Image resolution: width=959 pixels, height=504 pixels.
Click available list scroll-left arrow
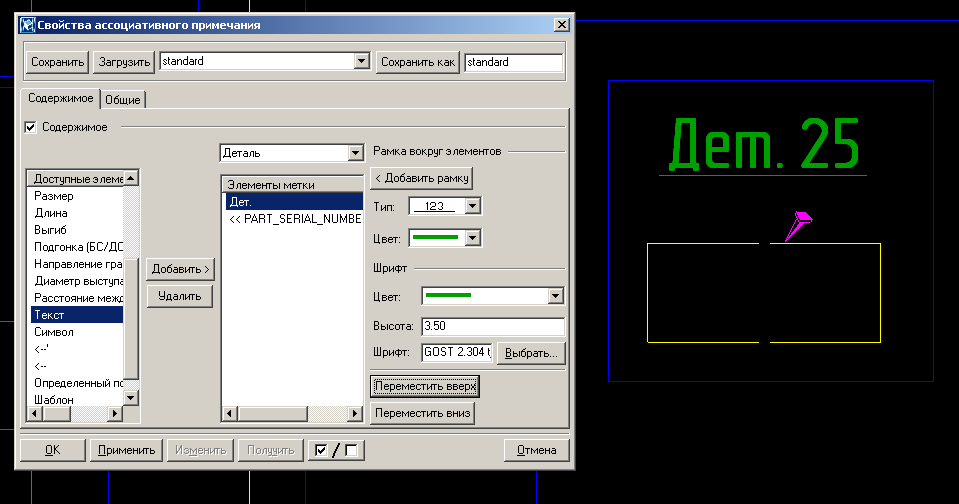coord(35,413)
